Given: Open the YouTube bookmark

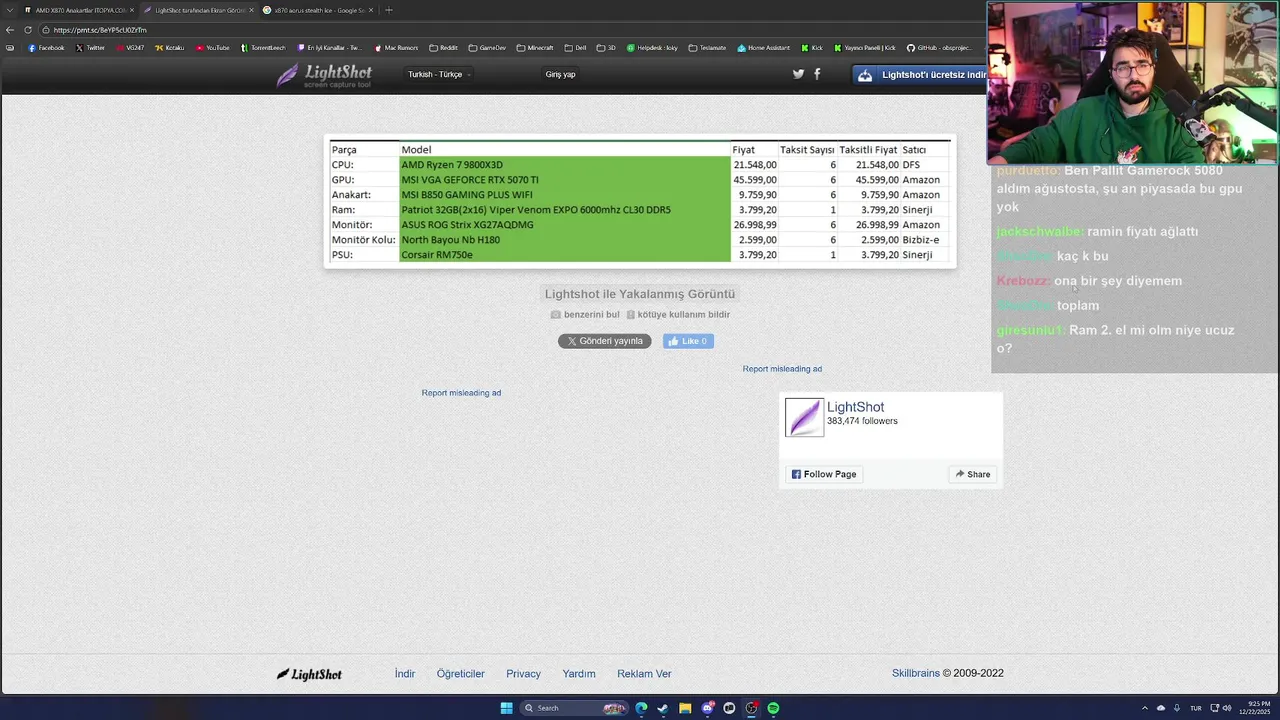Looking at the screenshot, I should point(213,48).
